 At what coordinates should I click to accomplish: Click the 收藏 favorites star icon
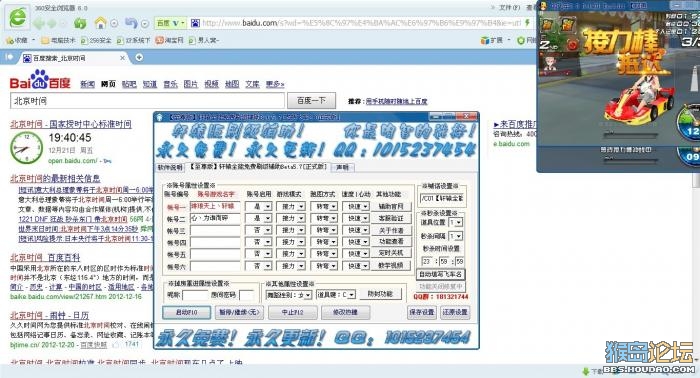9,41
